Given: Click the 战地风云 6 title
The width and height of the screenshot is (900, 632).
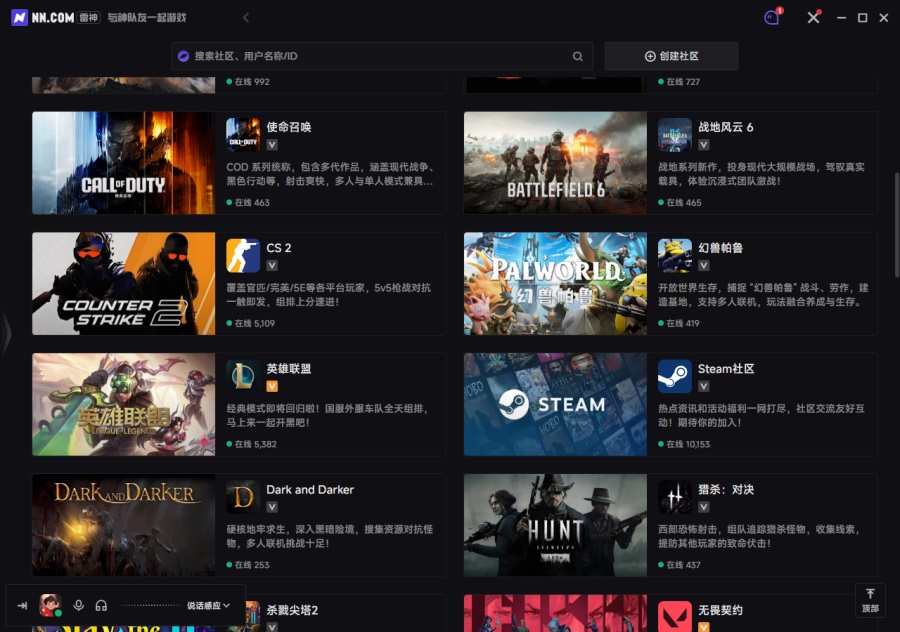Looking at the screenshot, I should [726, 127].
